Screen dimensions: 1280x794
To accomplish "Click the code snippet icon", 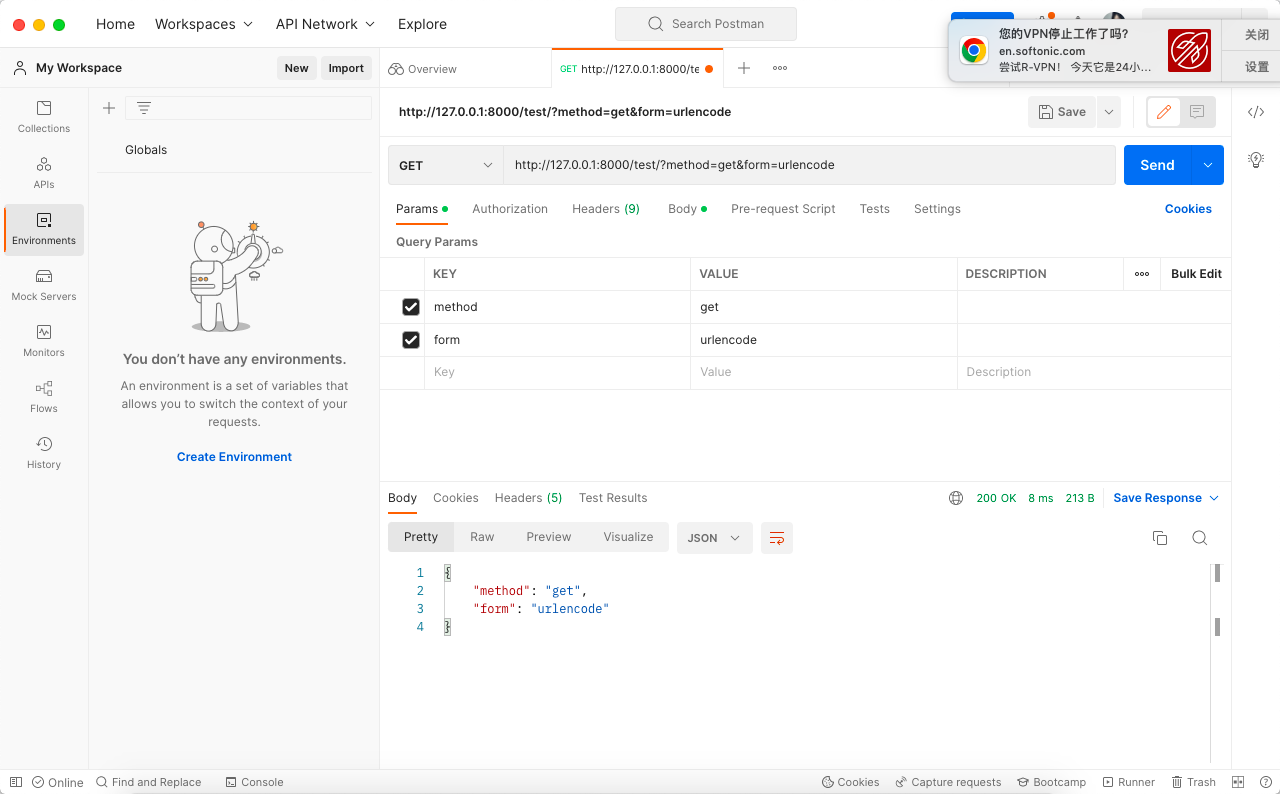I will (1256, 112).
